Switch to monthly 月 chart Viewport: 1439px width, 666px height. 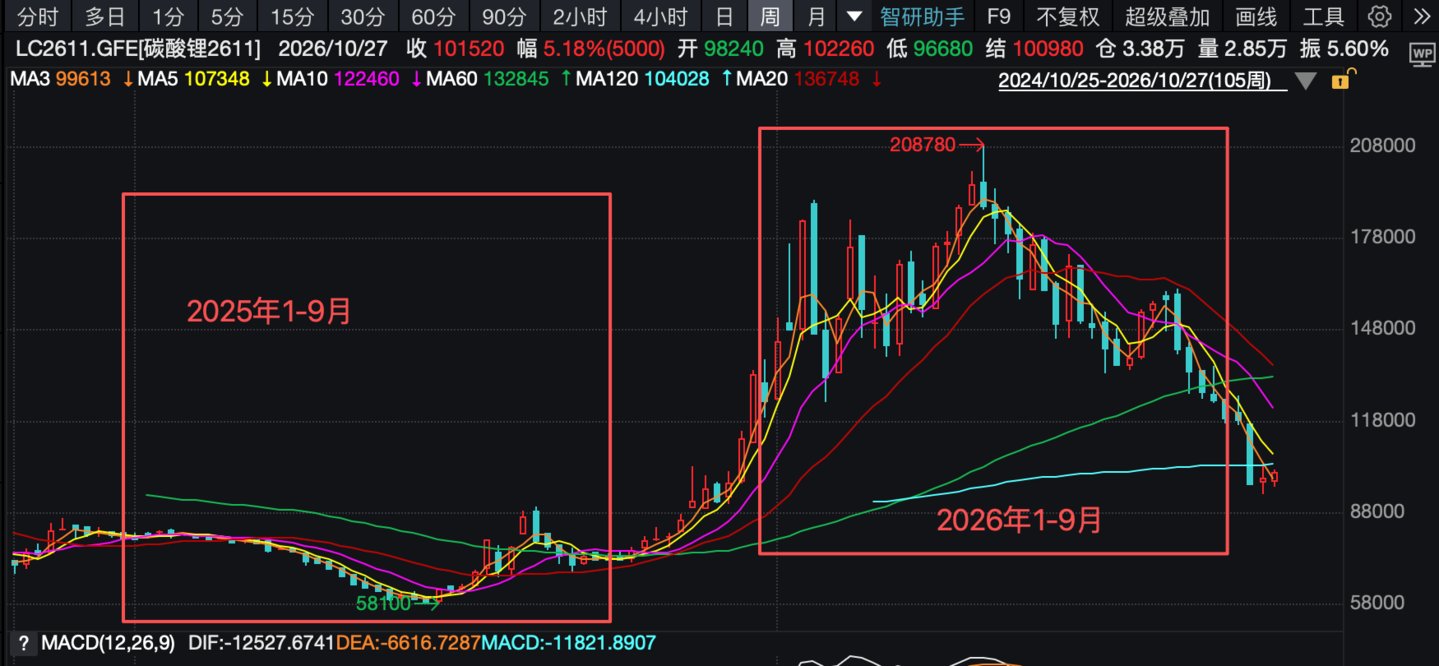pyautogui.click(x=816, y=17)
